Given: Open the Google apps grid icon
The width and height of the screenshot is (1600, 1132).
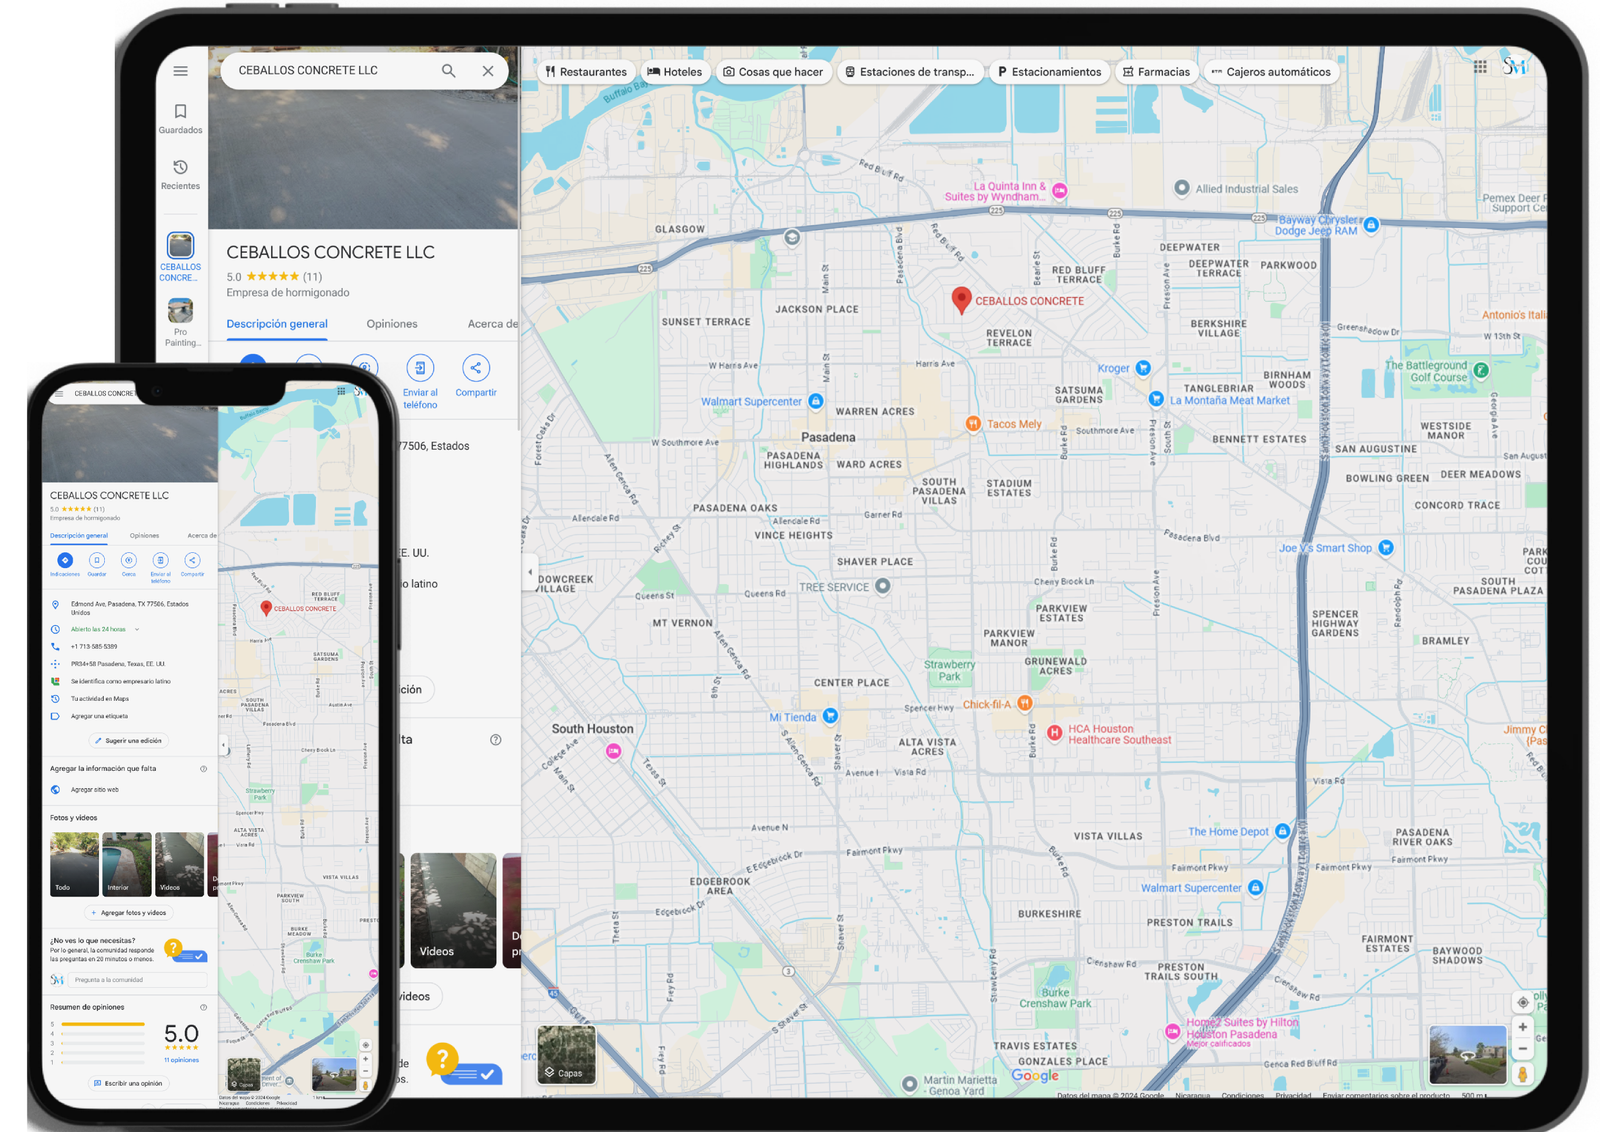Looking at the screenshot, I should 1480,67.
